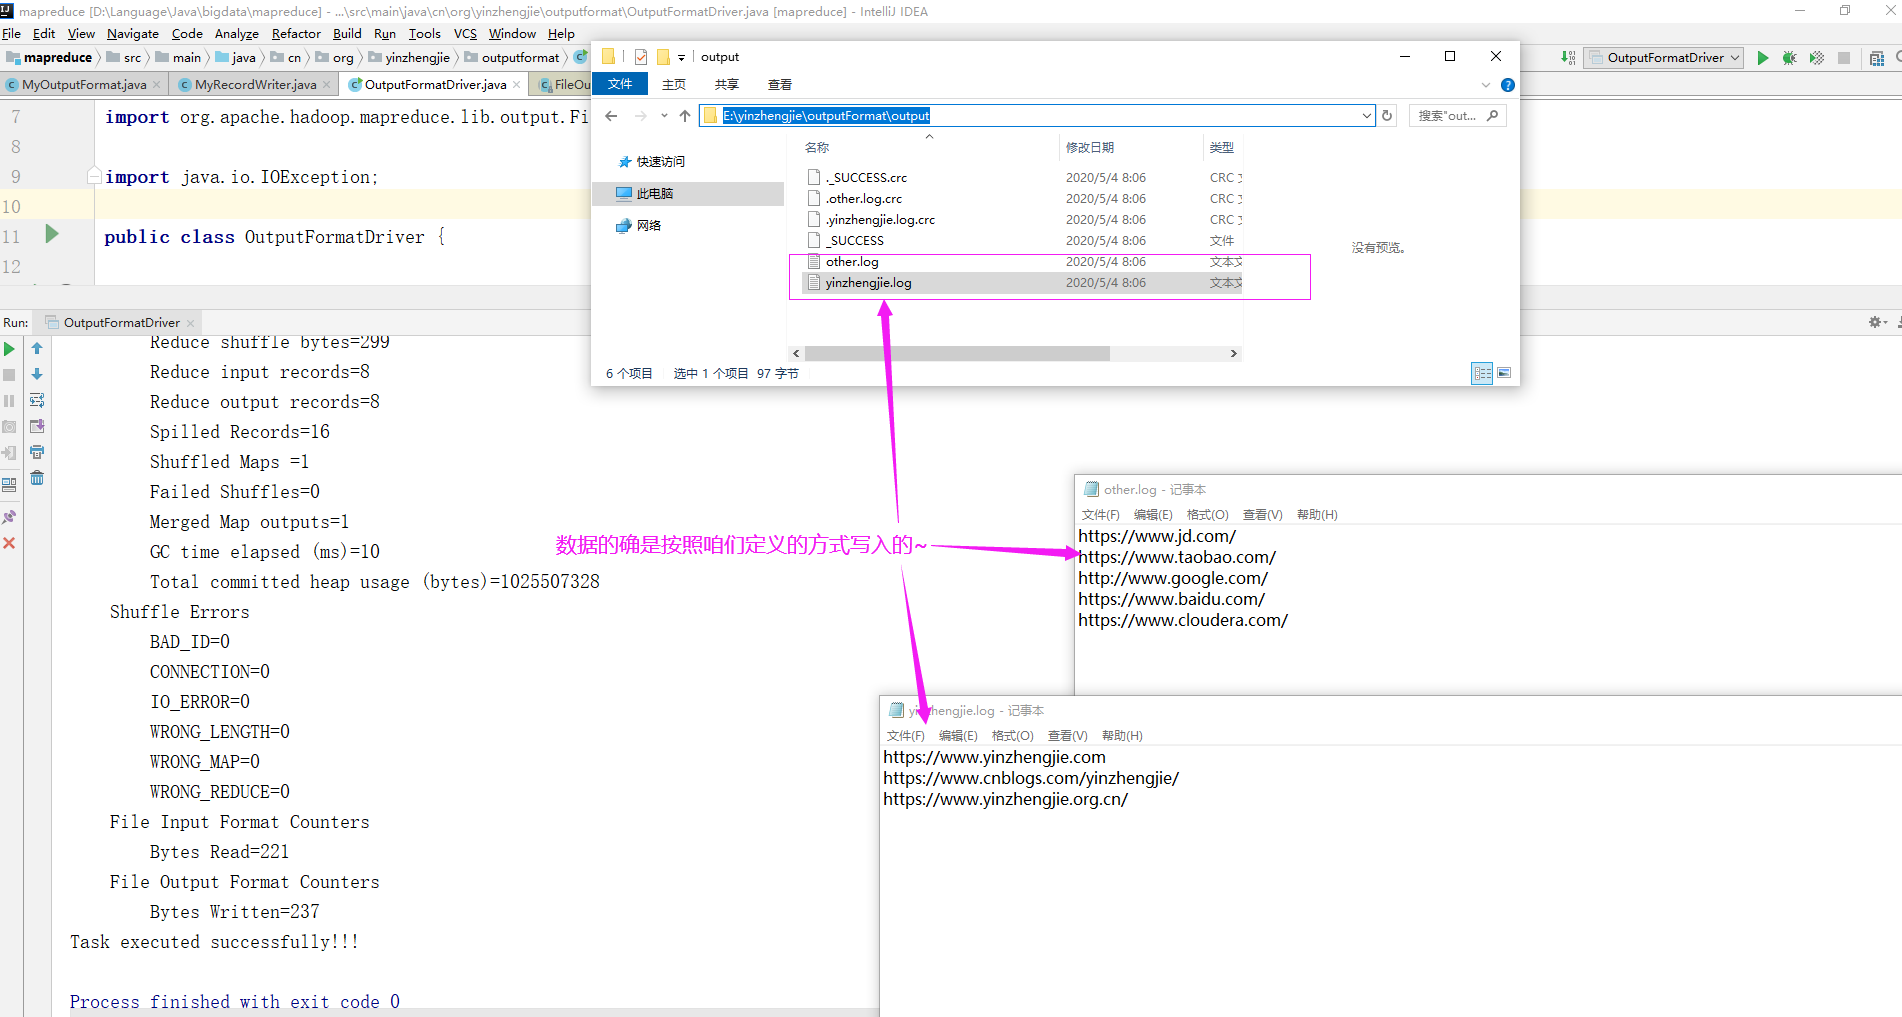Click the up arrow in the Run console
This screenshot has height=1017, width=1902.
pyautogui.click(x=37, y=349)
